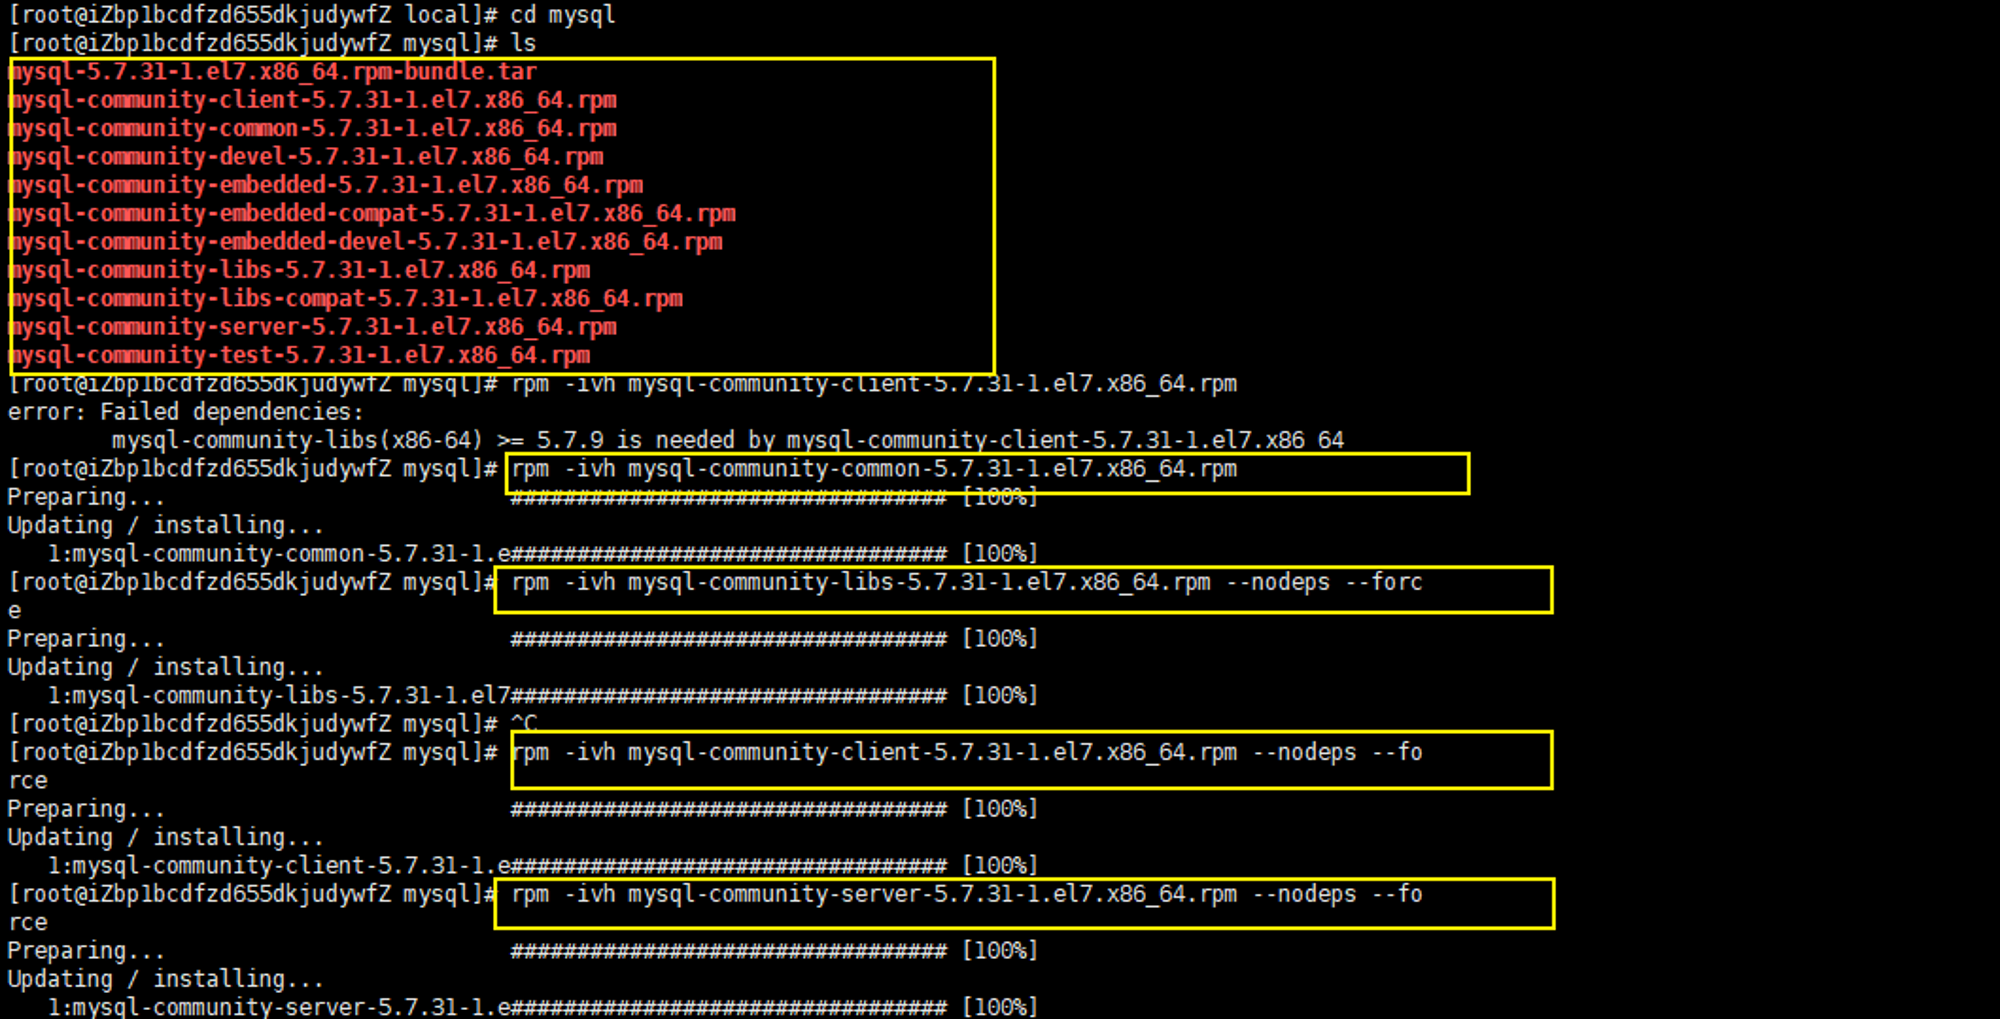Viewport: 2000px width, 1019px height.
Task: Click '1:mysql-community-server-5.7.31-1.e' install progress line
Action: (543, 1006)
